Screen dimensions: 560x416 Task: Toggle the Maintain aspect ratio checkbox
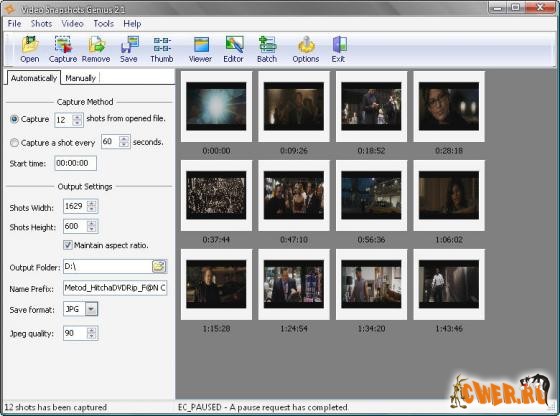pyautogui.click(x=68, y=245)
